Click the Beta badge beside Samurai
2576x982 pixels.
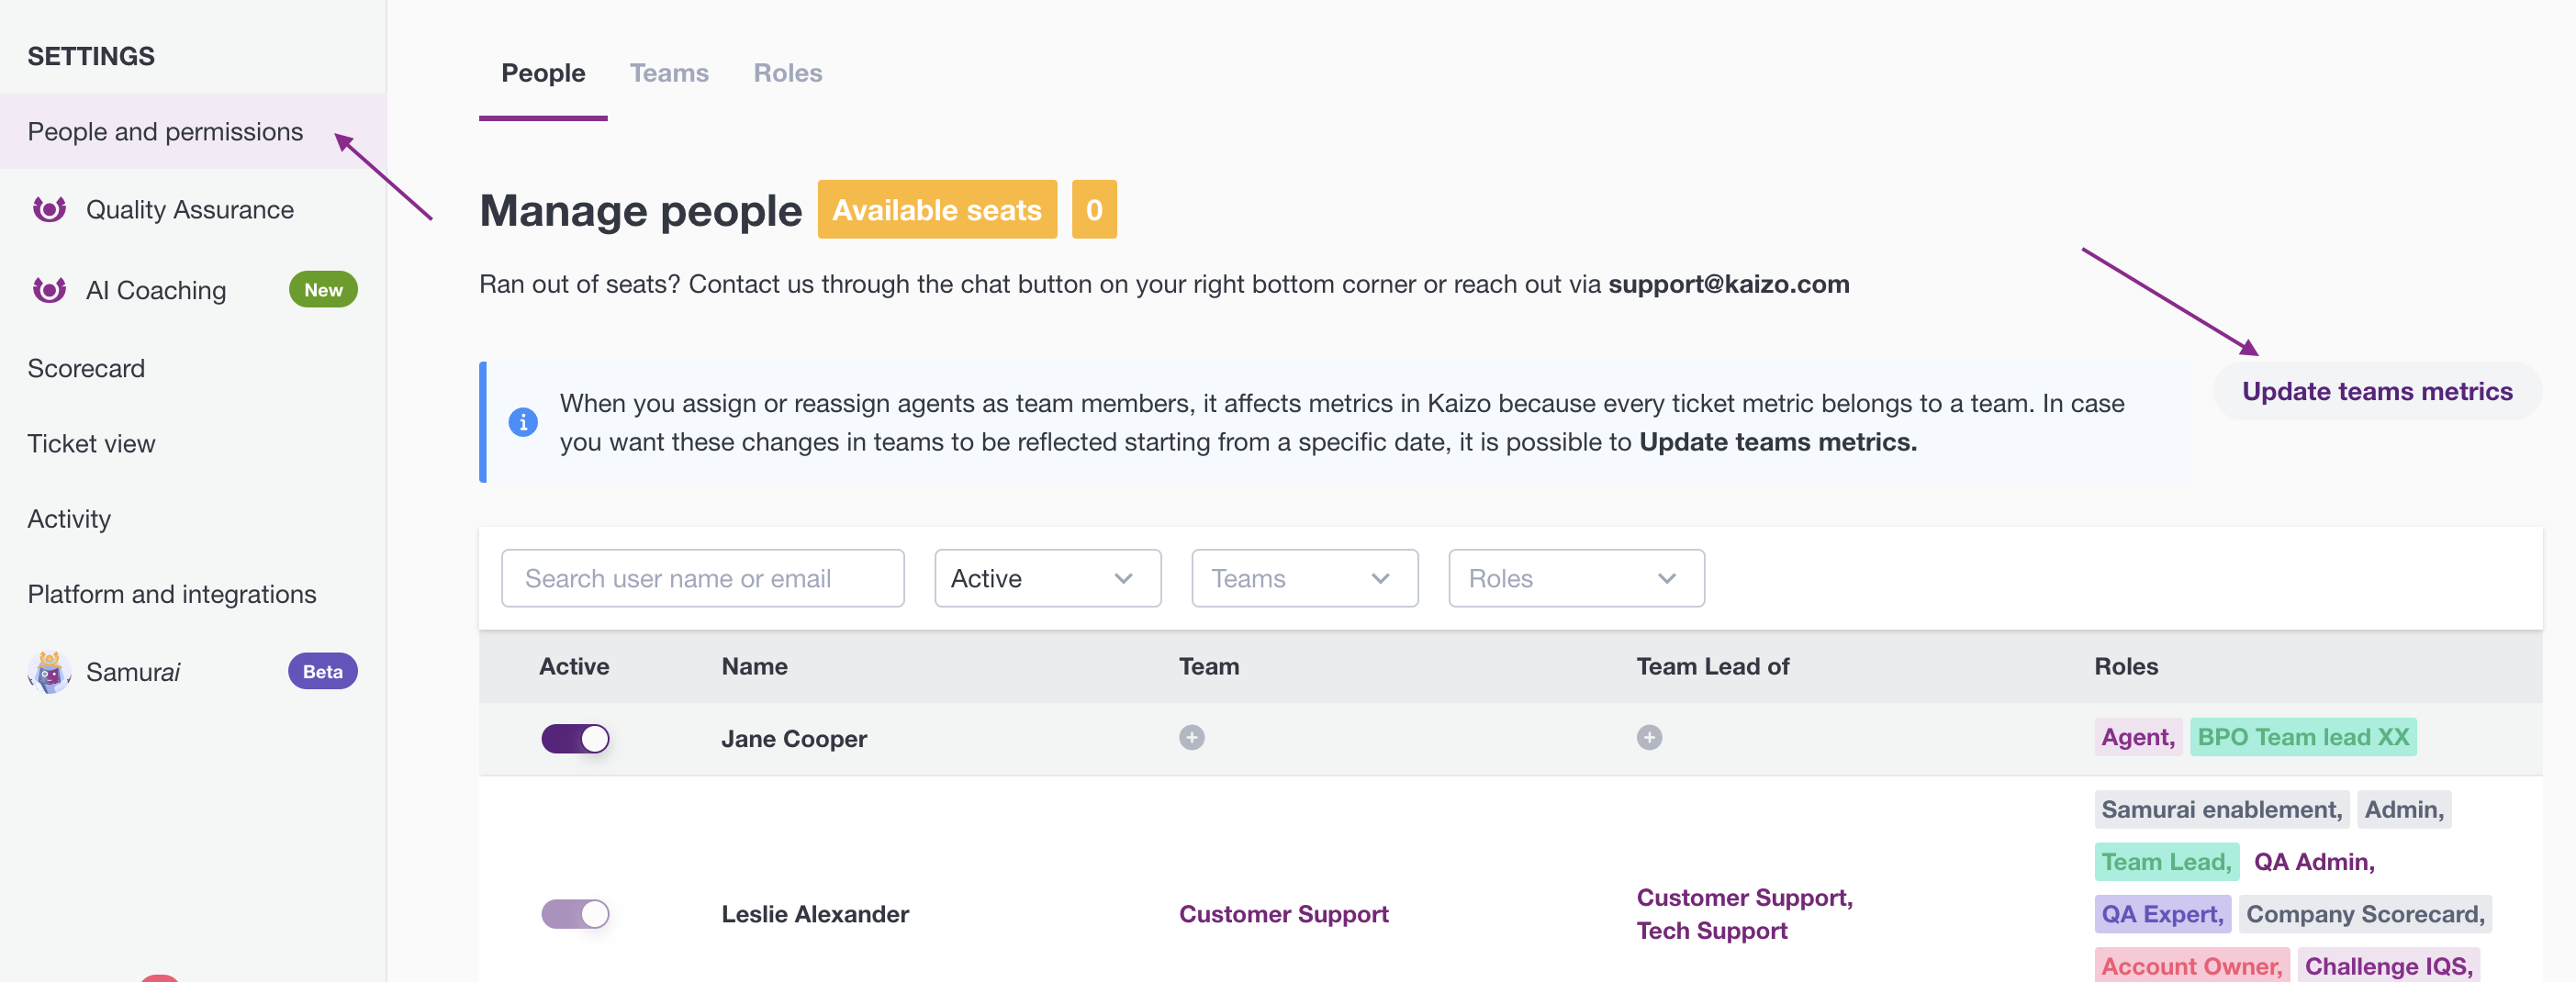tap(323, 671)
